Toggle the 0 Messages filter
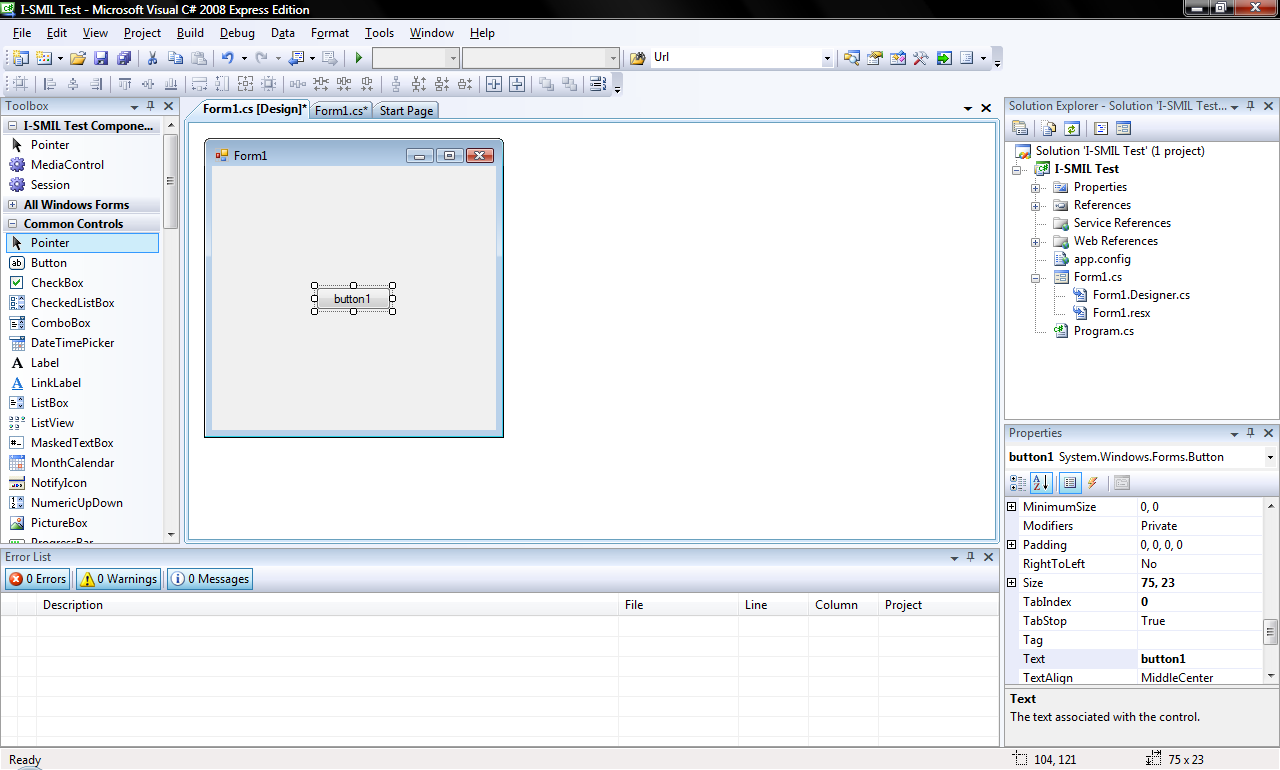Viewport: 1280px width, 770px height. (x=210, y=579)
